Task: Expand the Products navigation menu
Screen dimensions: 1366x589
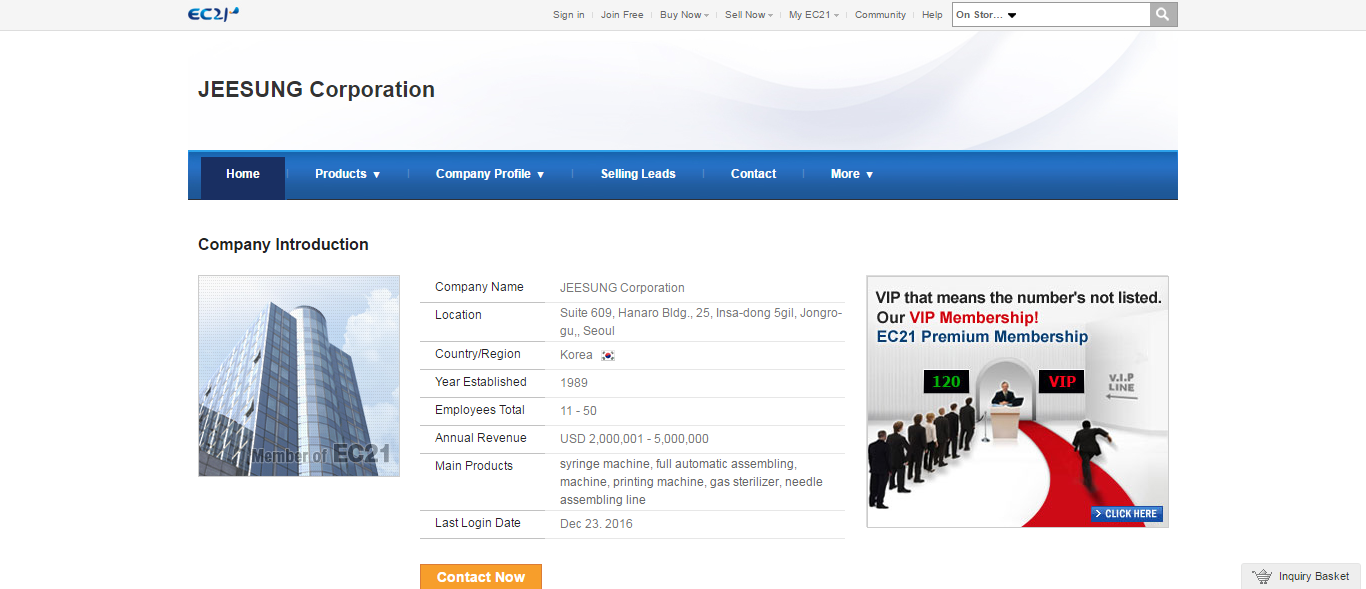Action: pyautogui.click(x=347, y=174)
